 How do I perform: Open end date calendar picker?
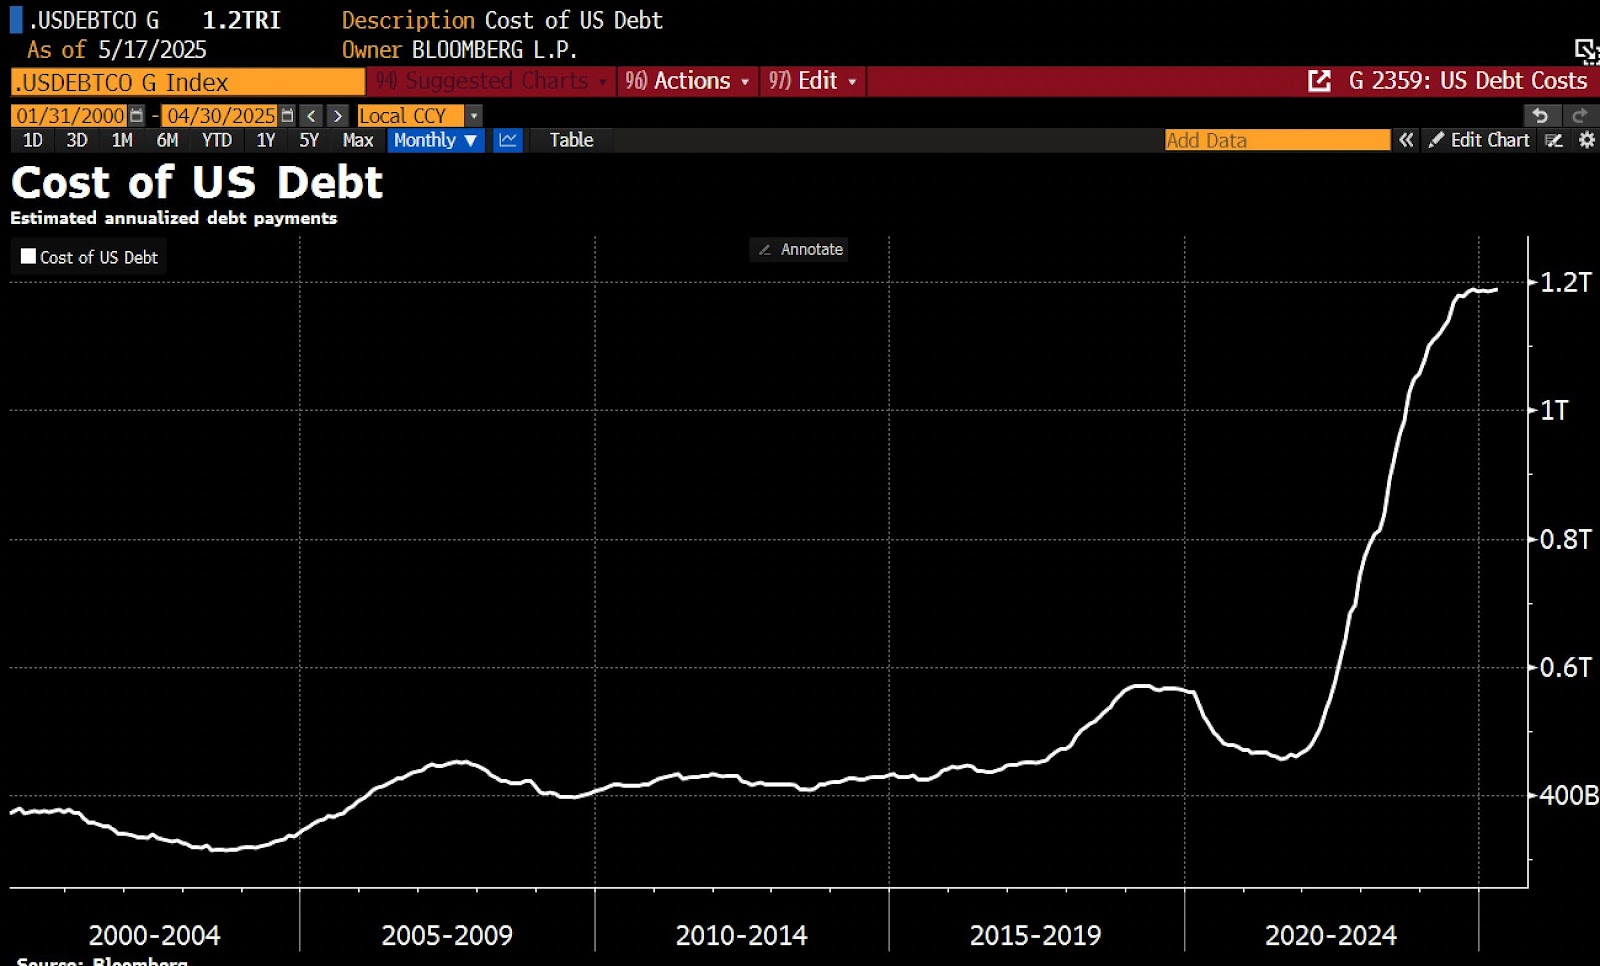[288, 116]
